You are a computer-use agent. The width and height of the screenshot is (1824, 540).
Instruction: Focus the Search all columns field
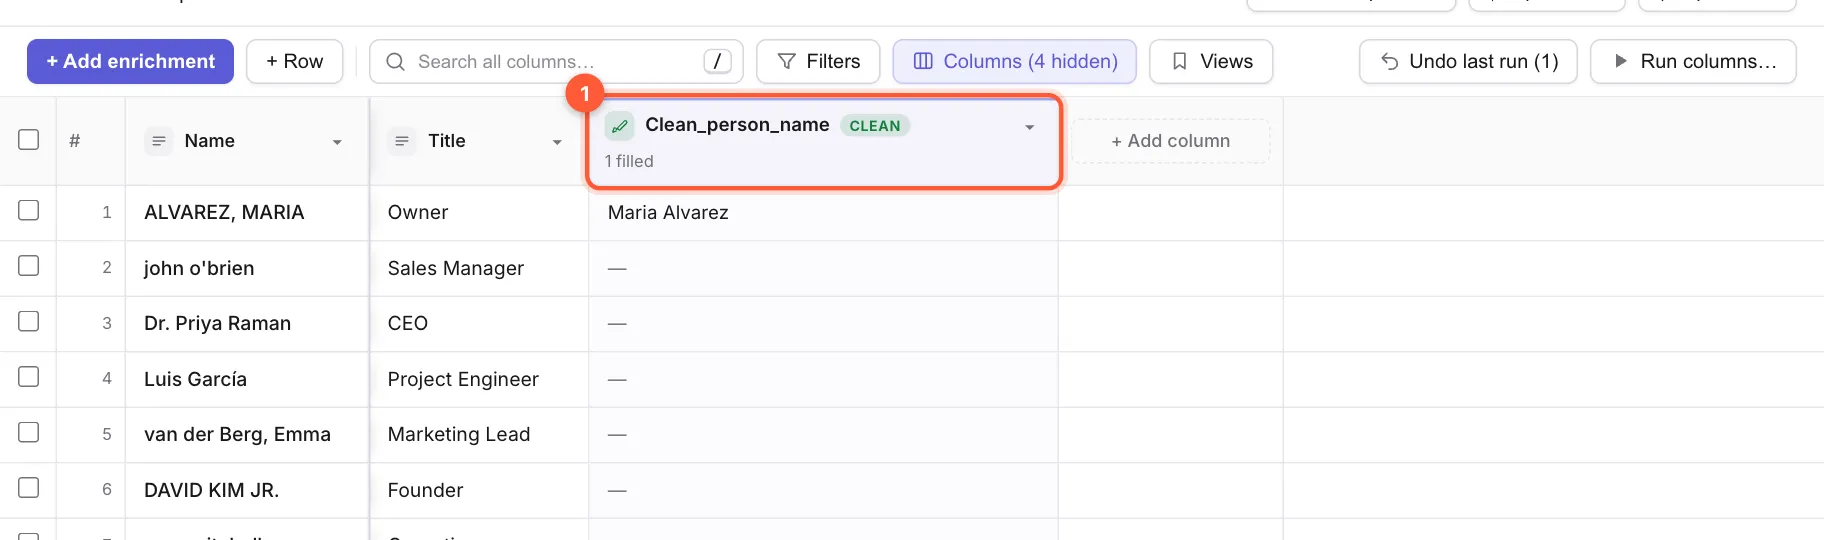(556, 61)
